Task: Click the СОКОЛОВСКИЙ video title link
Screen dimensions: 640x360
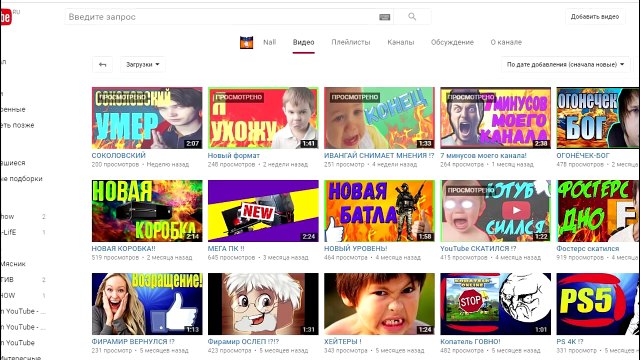Action: tap(118, 156)
